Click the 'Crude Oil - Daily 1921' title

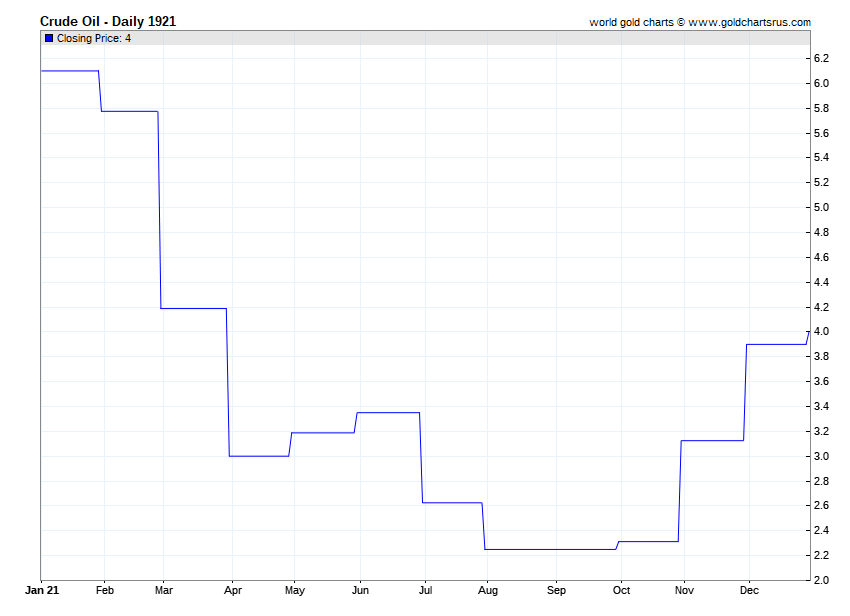pyautogui.click(x=108, y=21)
